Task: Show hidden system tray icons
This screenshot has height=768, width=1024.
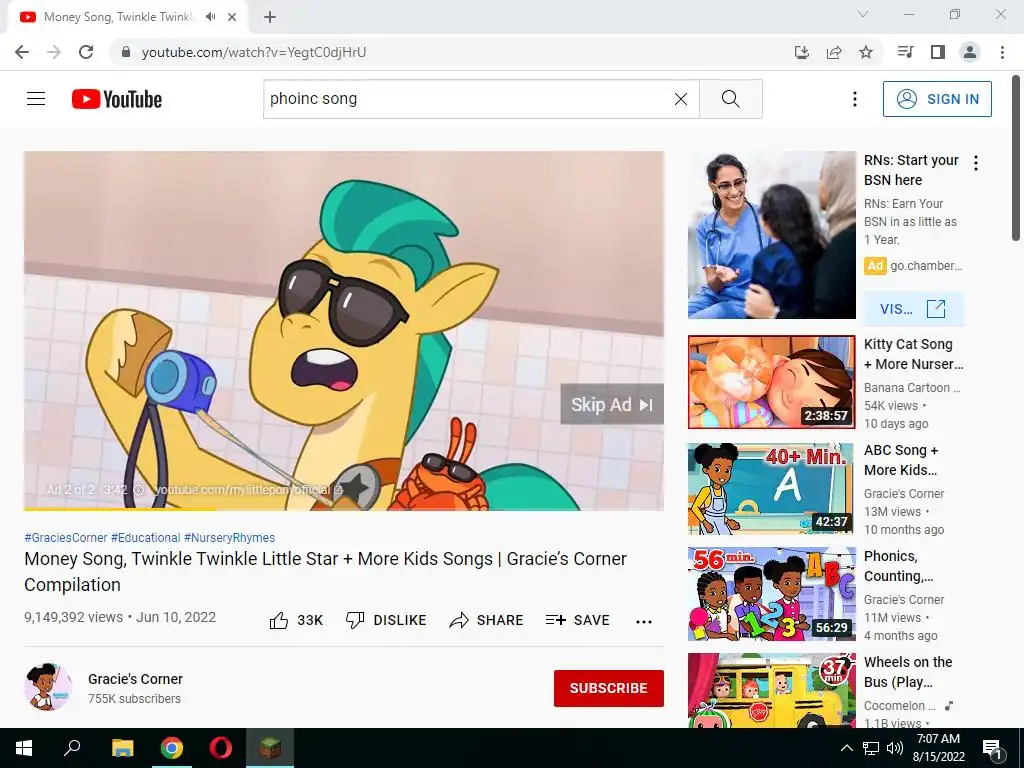Action: coord(846,748)
